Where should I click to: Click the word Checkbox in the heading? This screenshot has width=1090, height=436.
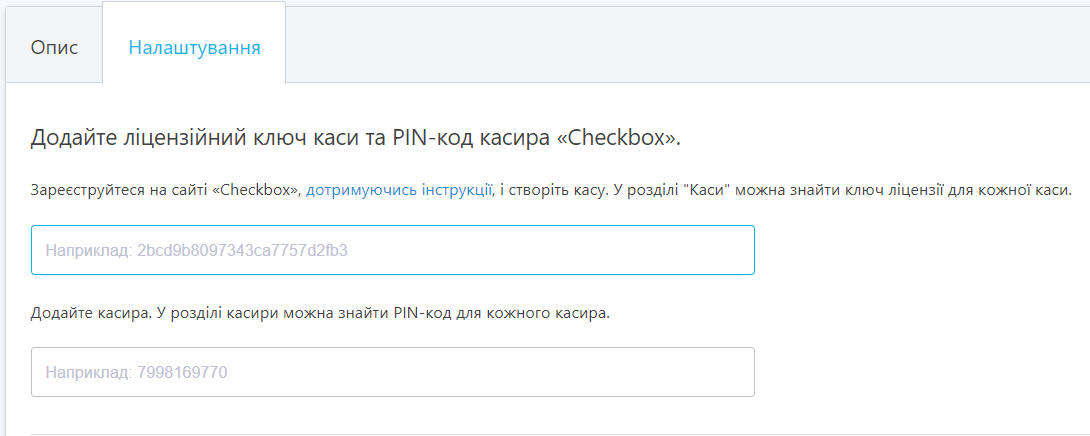click(617, 138)
